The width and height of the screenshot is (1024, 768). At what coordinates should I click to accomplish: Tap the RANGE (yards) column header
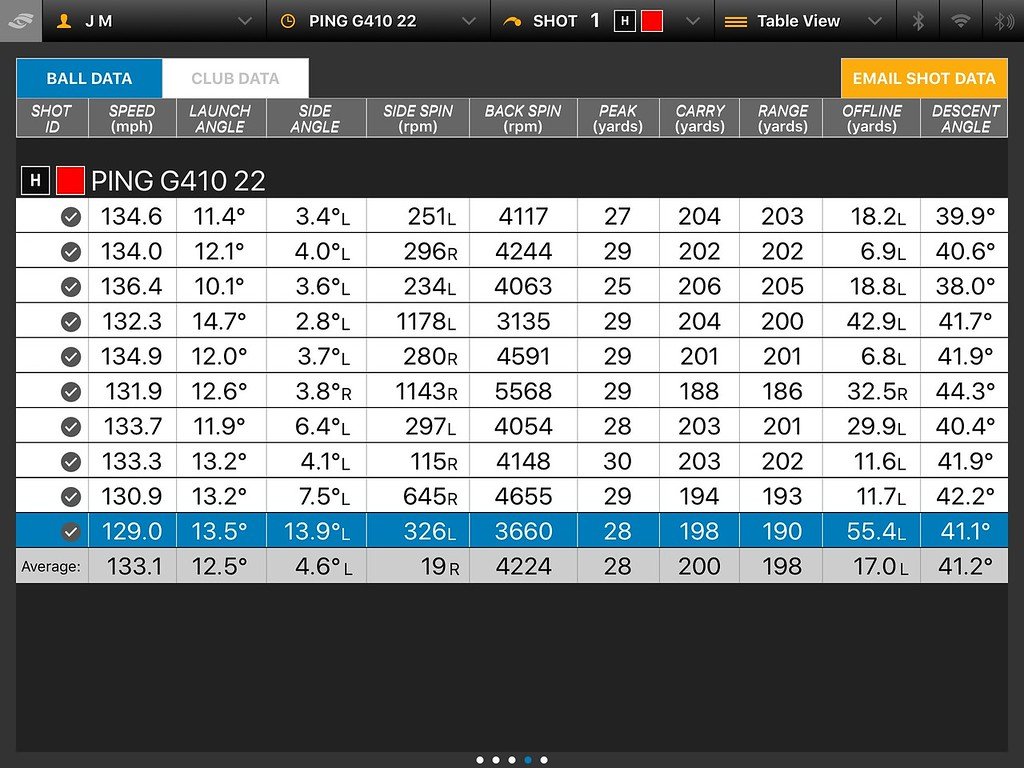(781, 118)
